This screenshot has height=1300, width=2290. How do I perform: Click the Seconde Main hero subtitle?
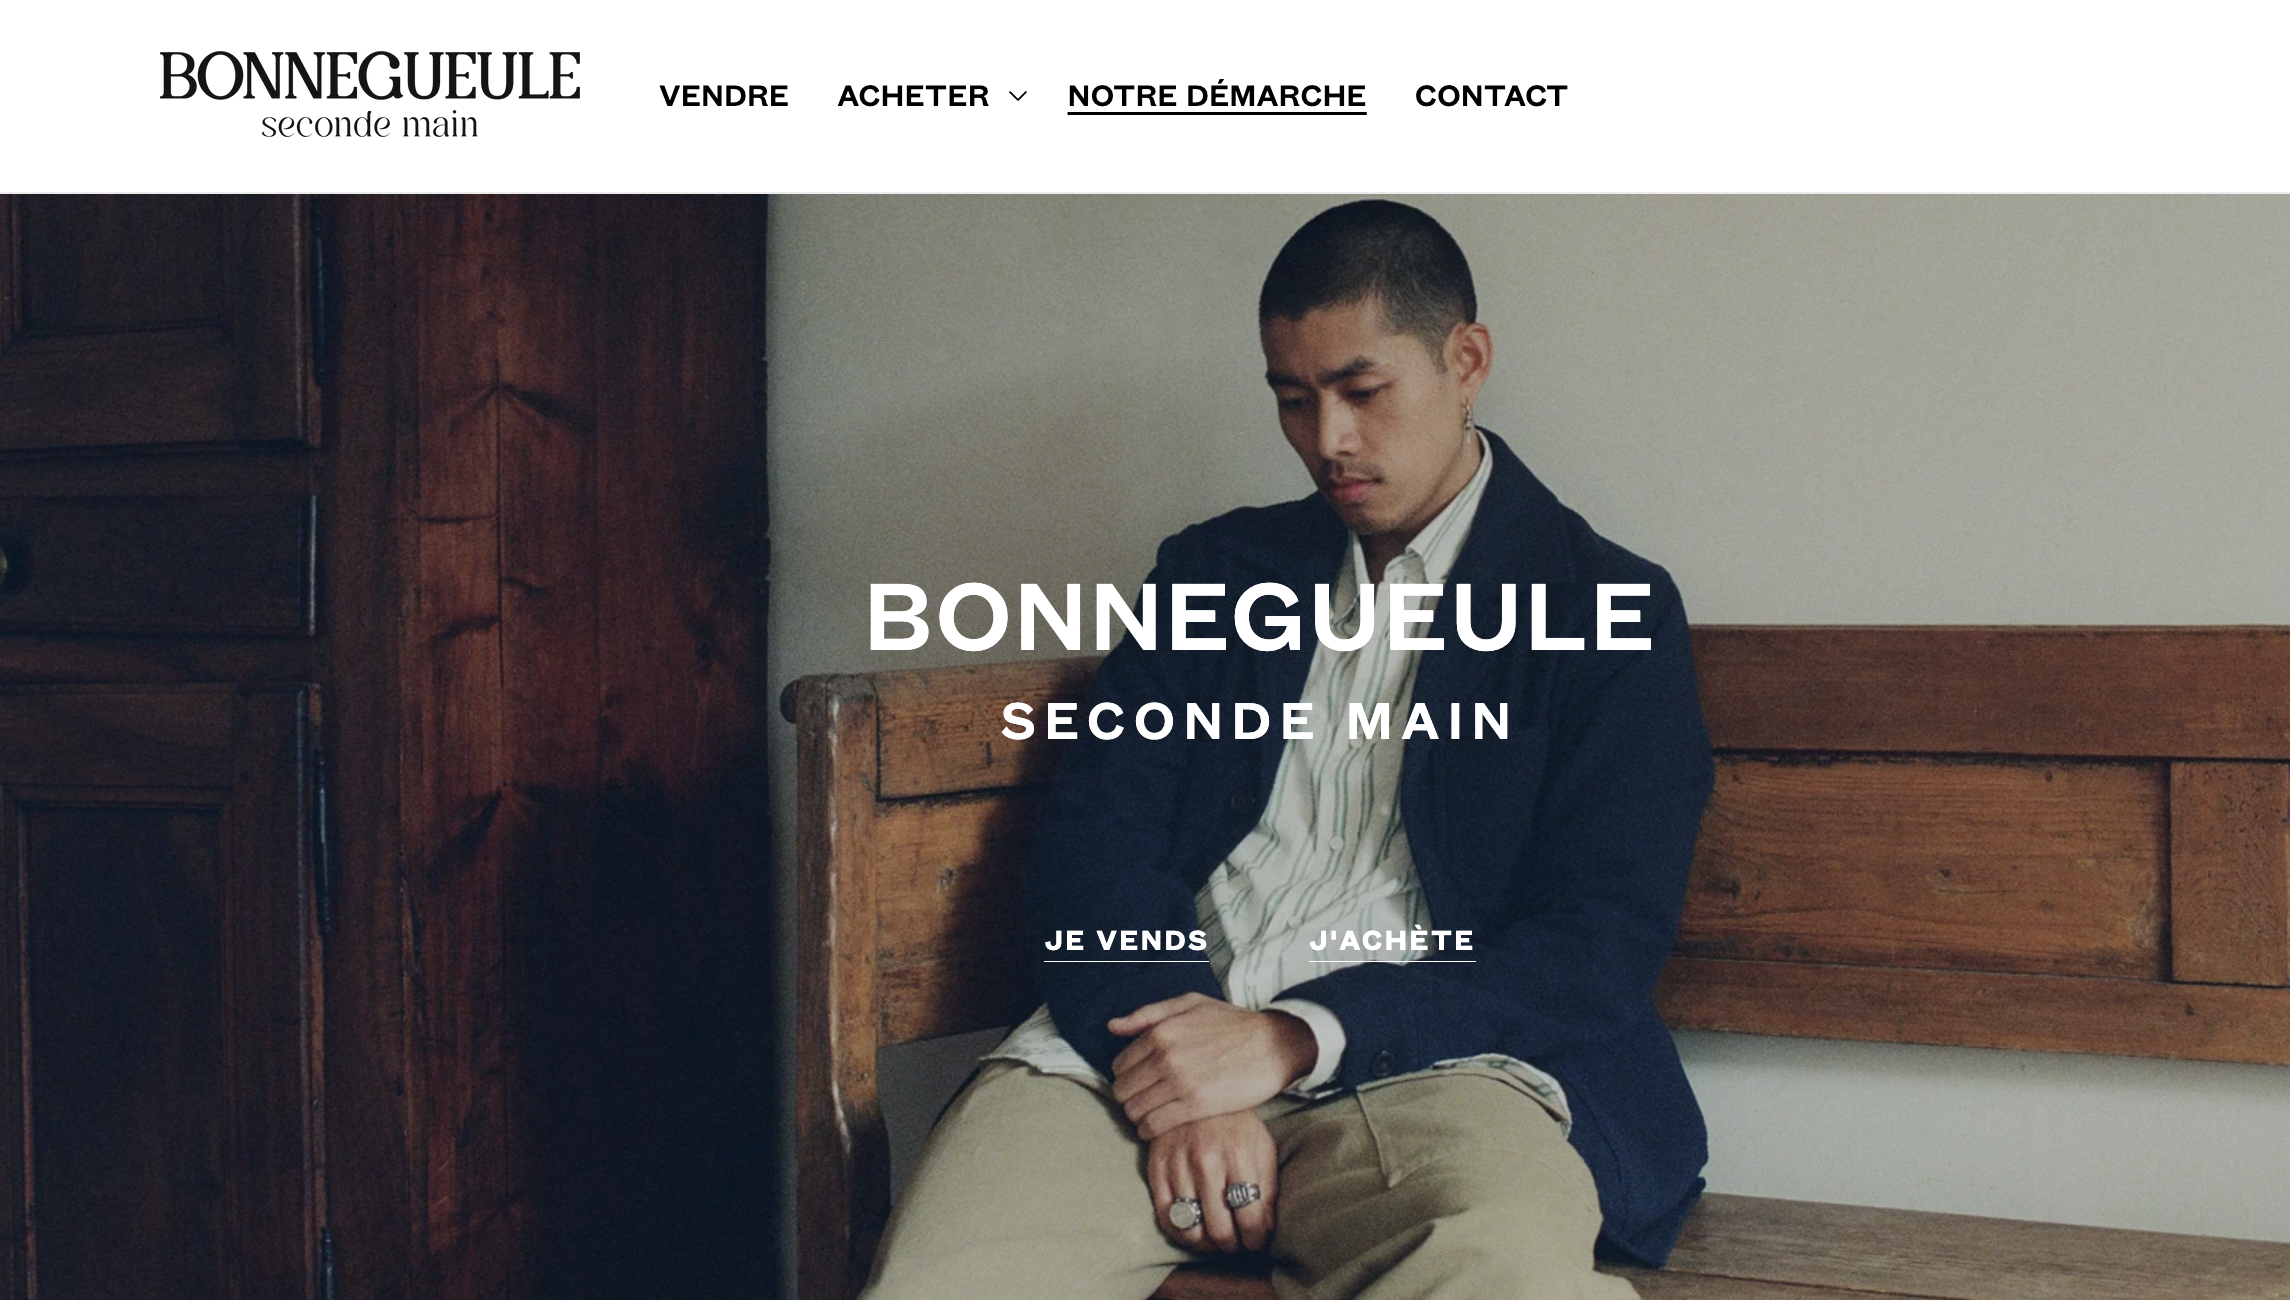pos(1258,721)
